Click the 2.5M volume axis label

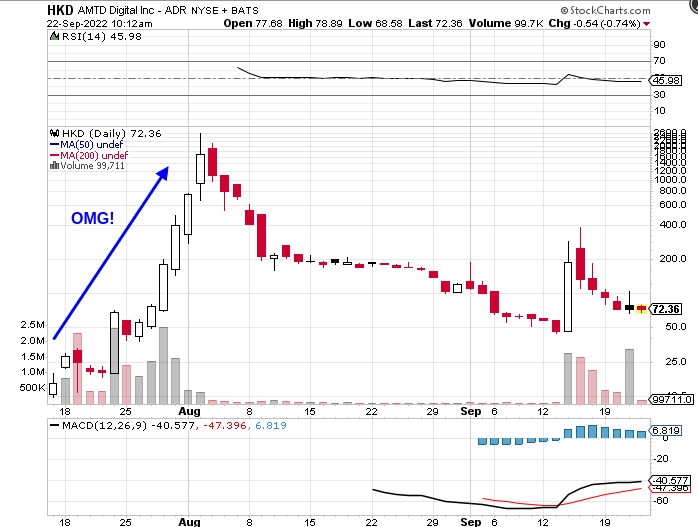pos(32,324)
